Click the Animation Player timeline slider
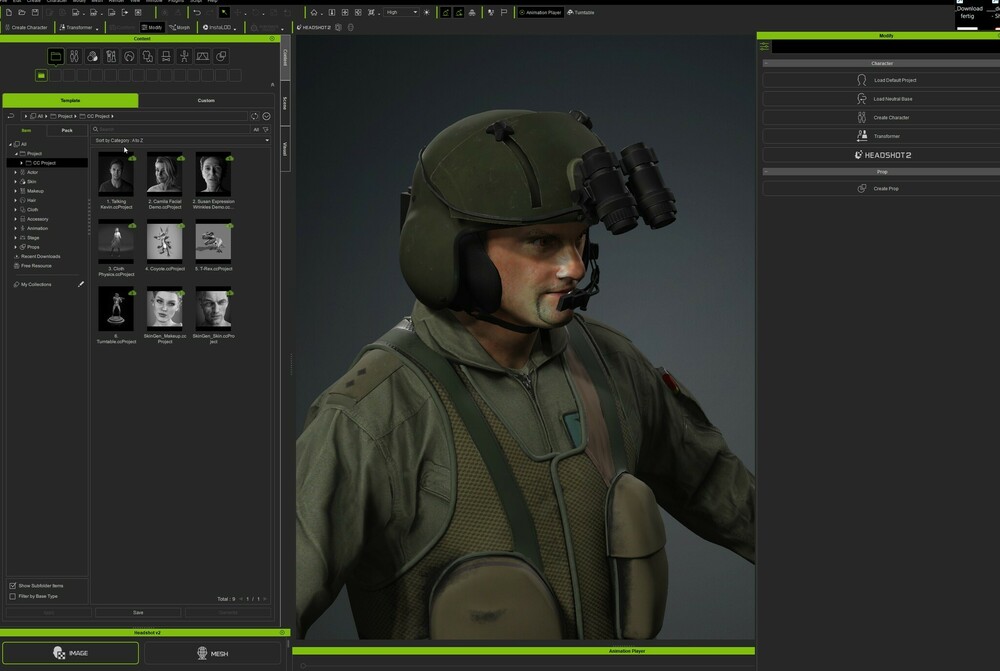This screenshot has width=1000, height=671. (304, 664)
